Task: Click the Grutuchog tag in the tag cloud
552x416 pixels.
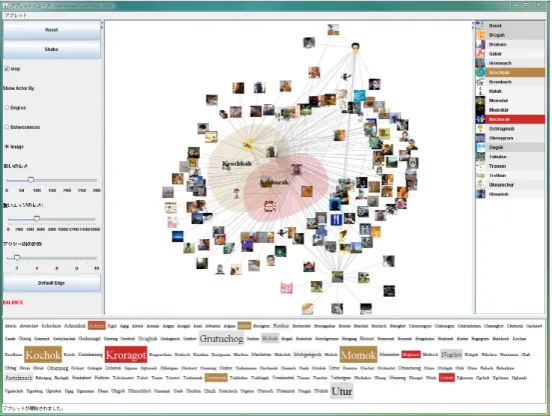Action: pyautogui.click(x=221, y=339)
